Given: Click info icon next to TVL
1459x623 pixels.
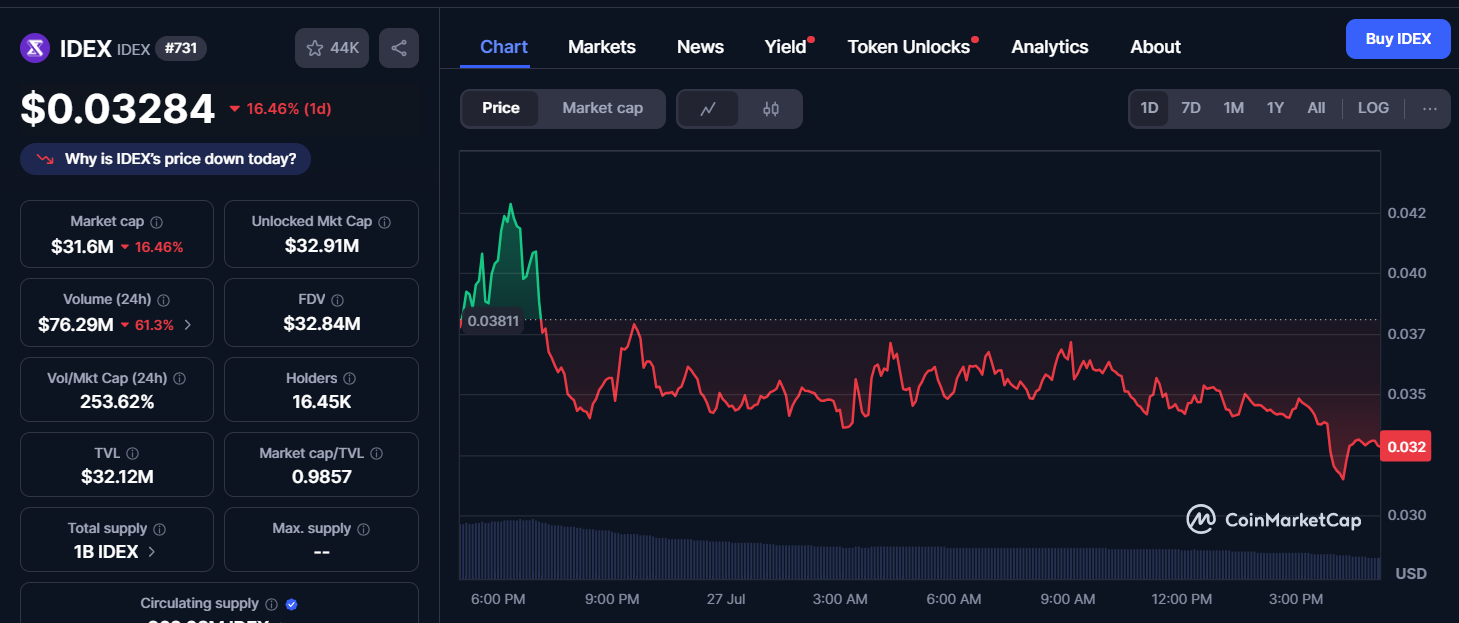Looking at the screenshot, I should tap(132, 454).
